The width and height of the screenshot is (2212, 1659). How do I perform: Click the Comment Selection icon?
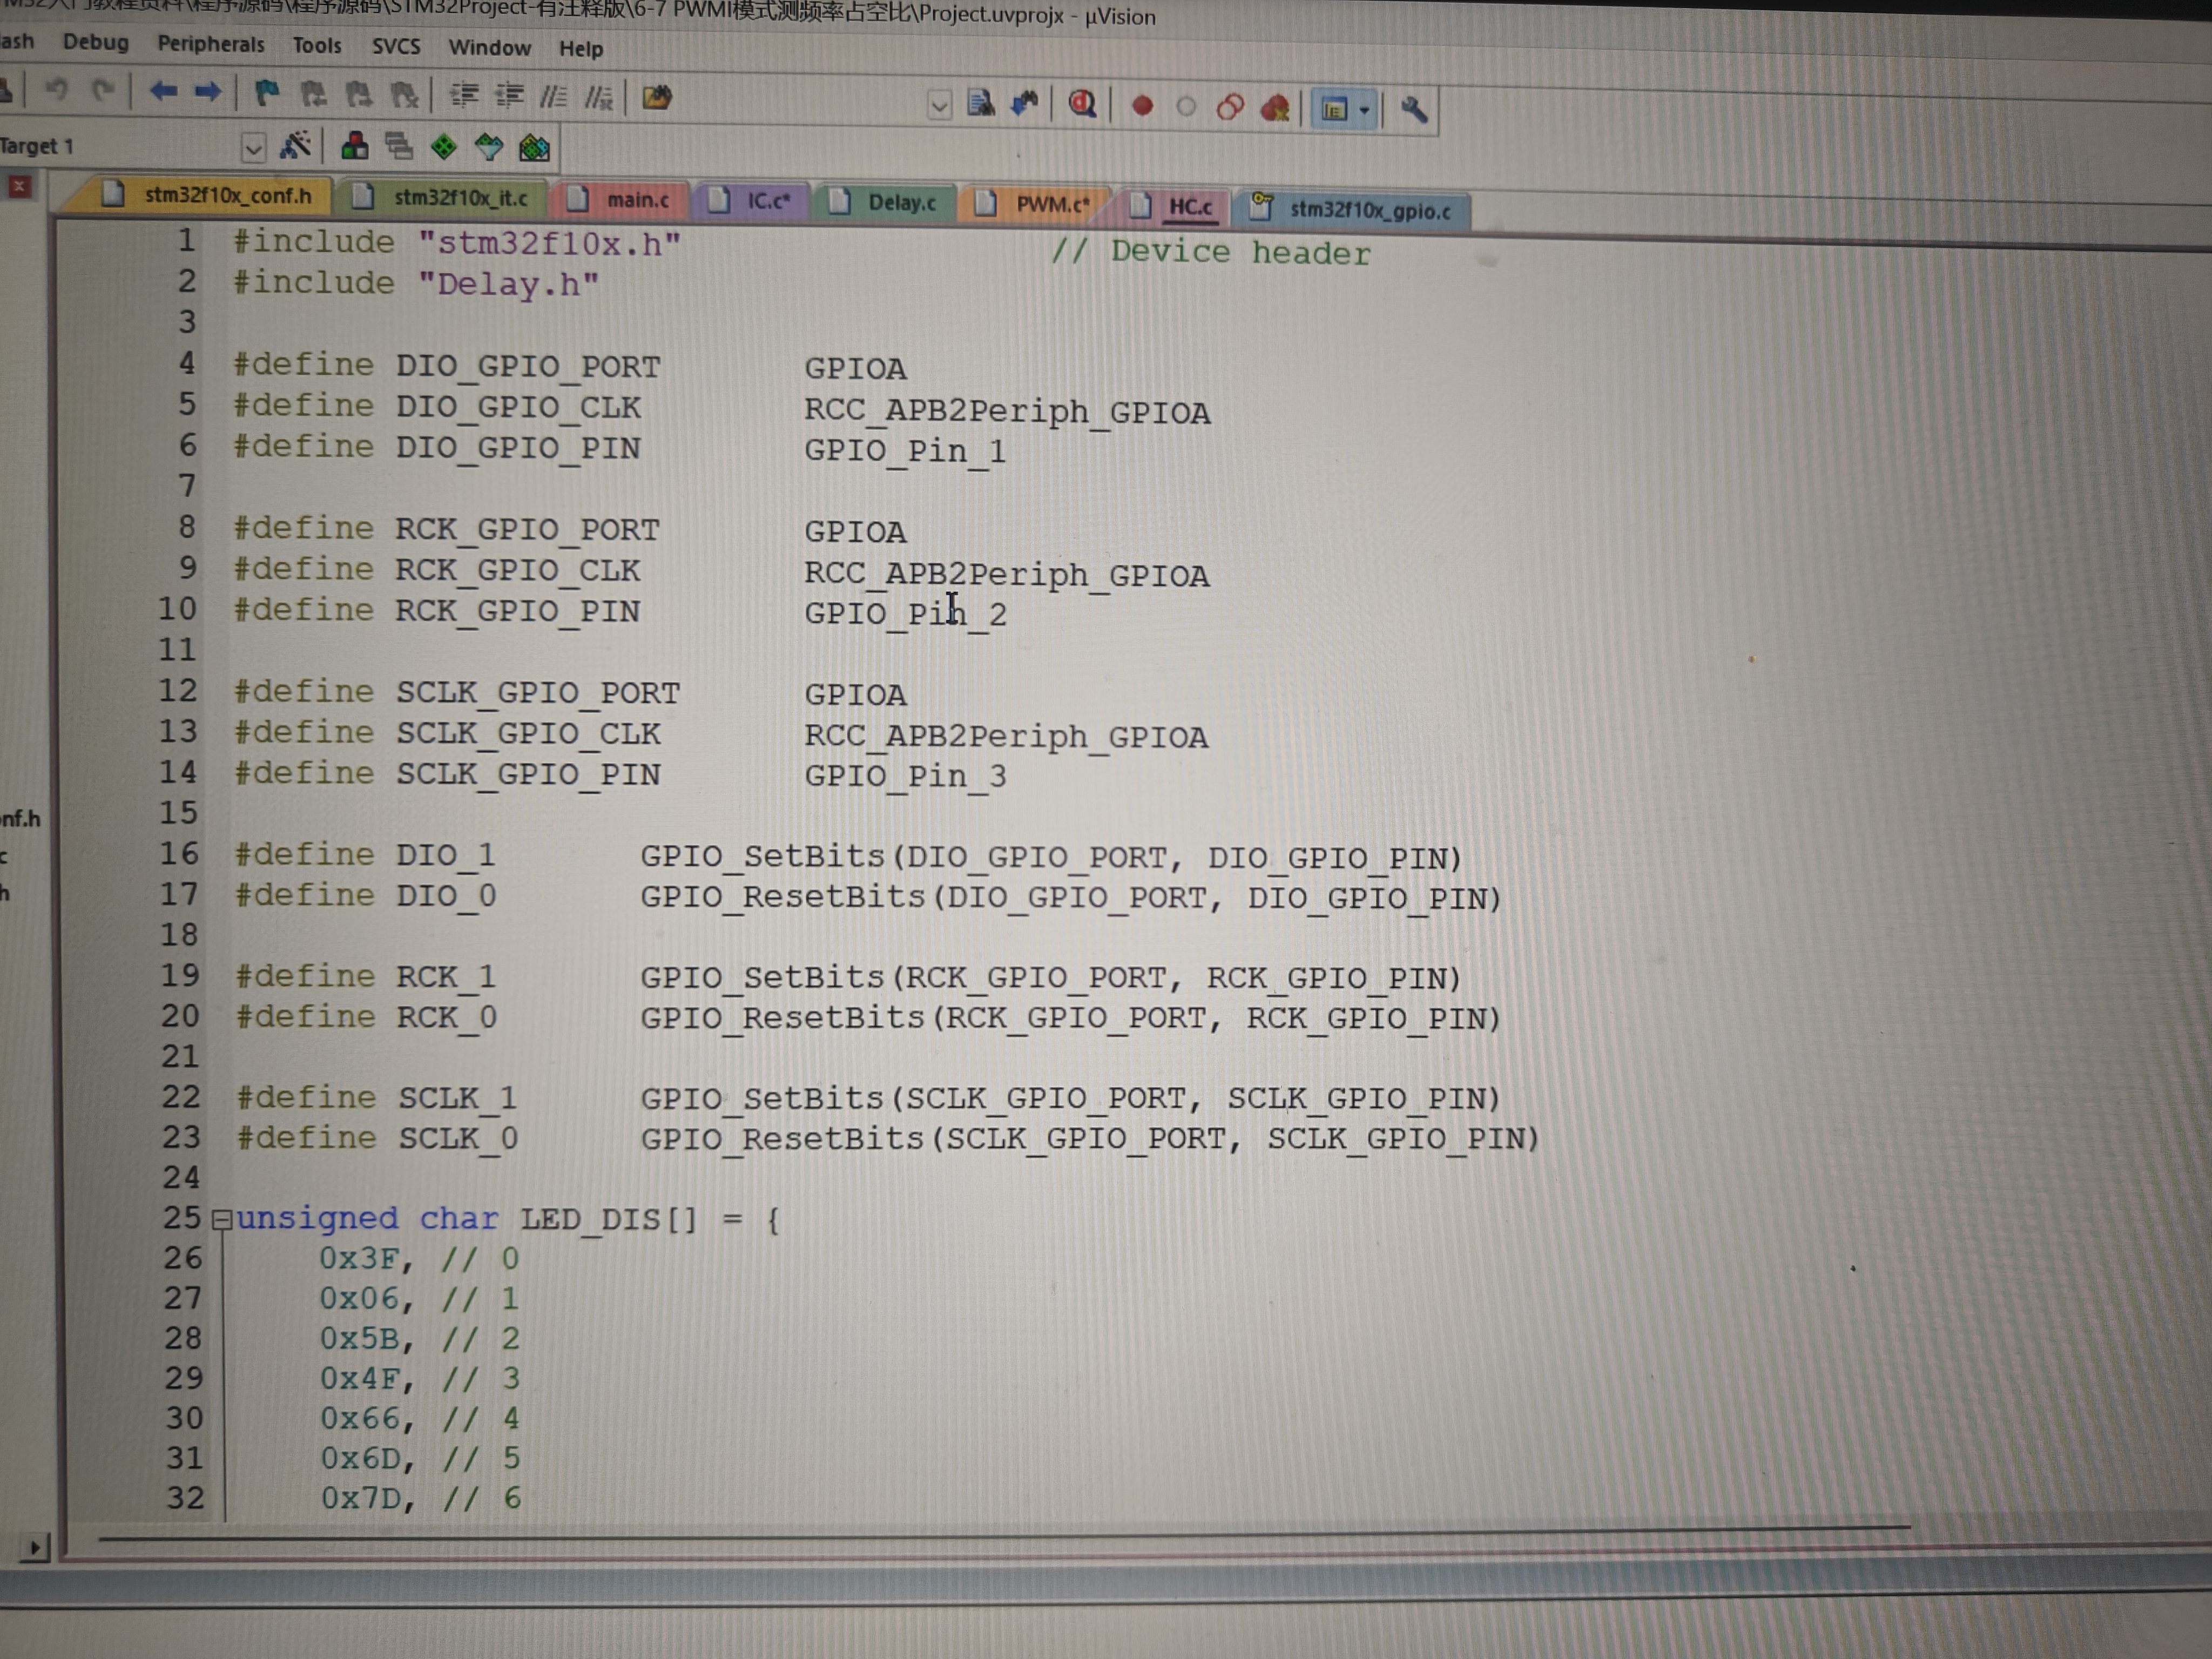553,96
